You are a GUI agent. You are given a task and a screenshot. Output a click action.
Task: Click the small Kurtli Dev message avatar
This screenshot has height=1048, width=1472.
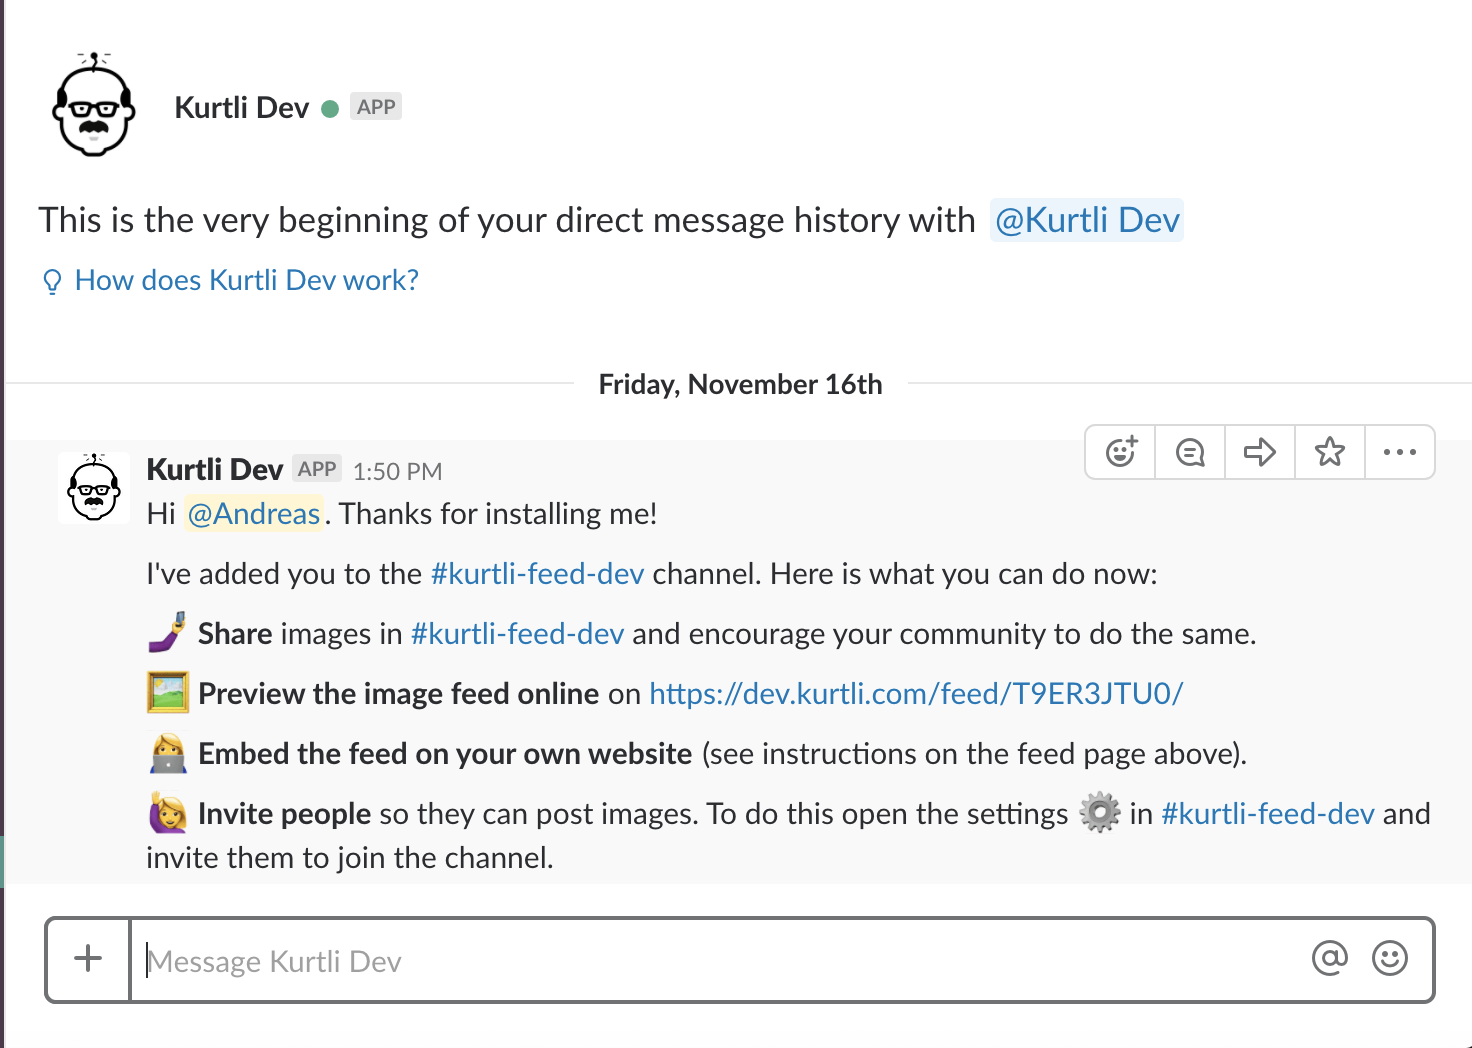point(94,488)
